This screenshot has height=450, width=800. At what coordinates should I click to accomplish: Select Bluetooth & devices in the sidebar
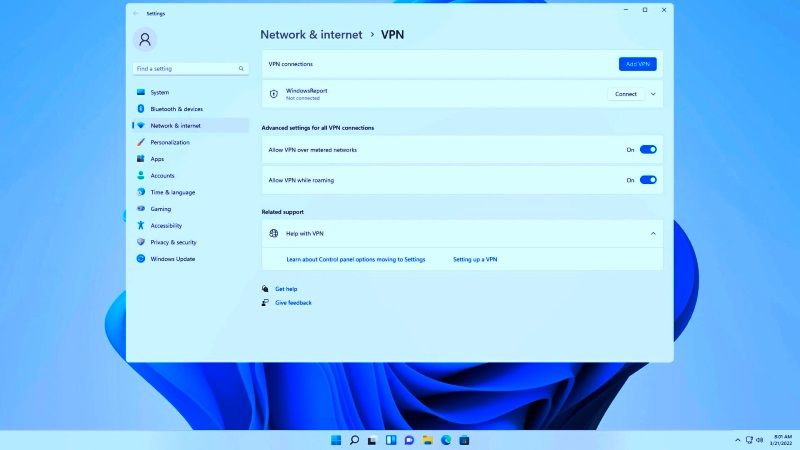191,109
